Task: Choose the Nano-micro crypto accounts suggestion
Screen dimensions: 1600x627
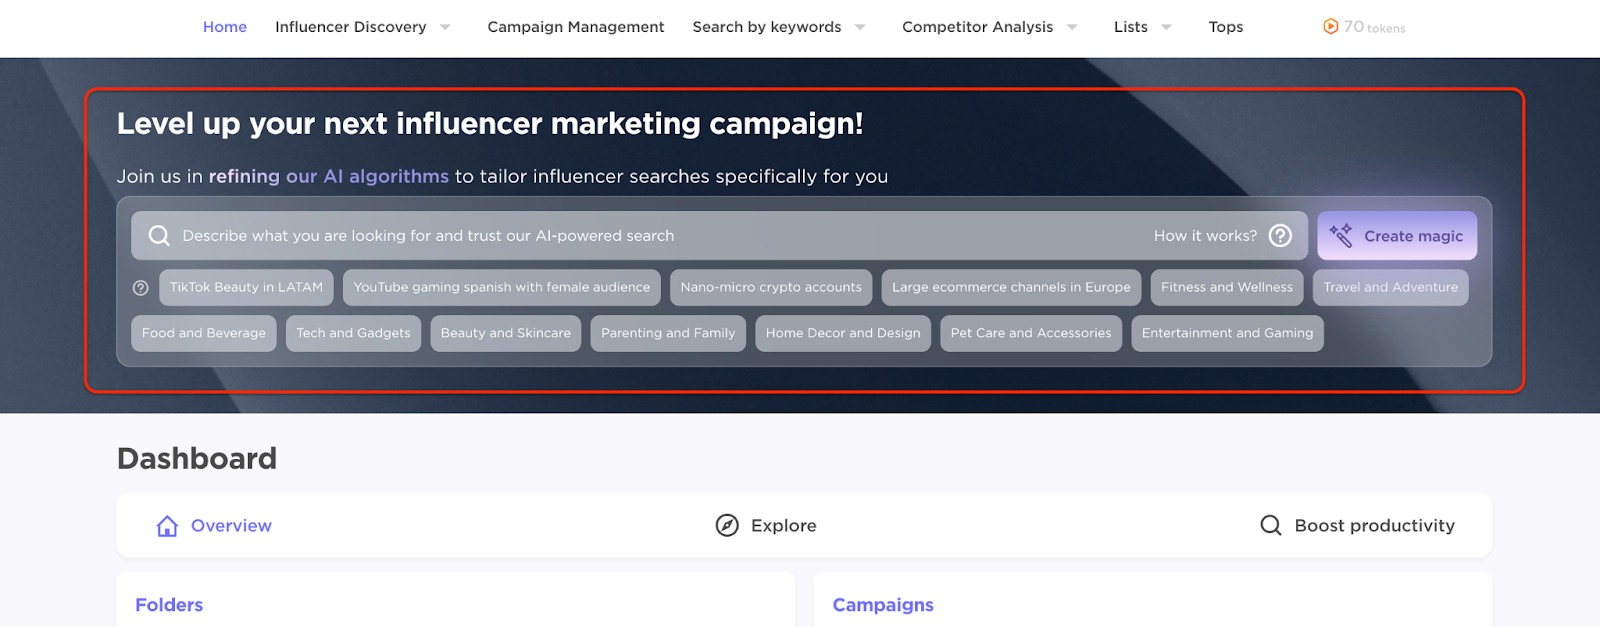Action: coord(770,288)
